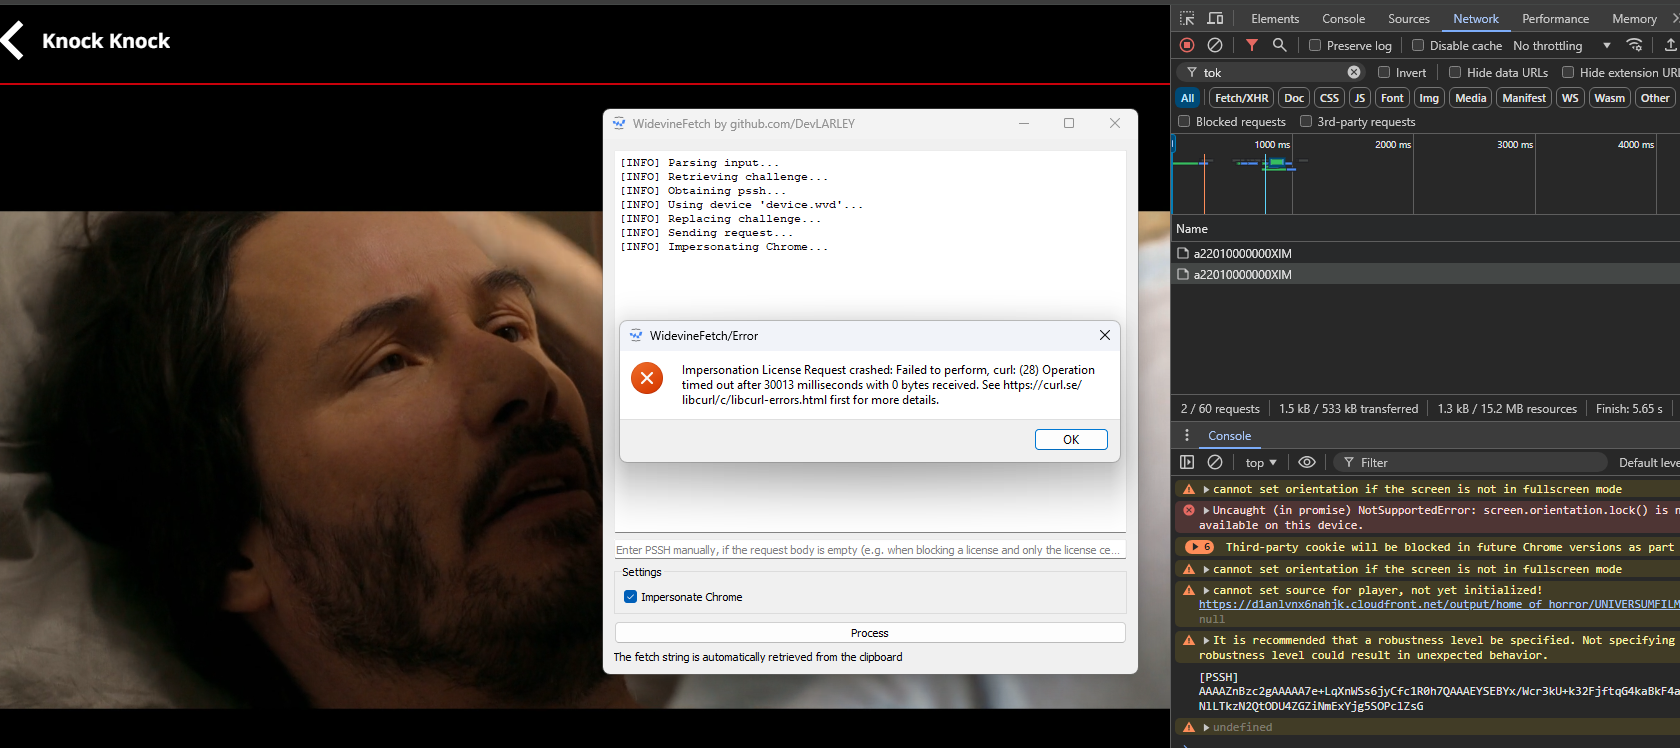Expand the grouped third-party cookie warnings
The height and width of the screenshot is (748, 1680).
pos(1199,547)
